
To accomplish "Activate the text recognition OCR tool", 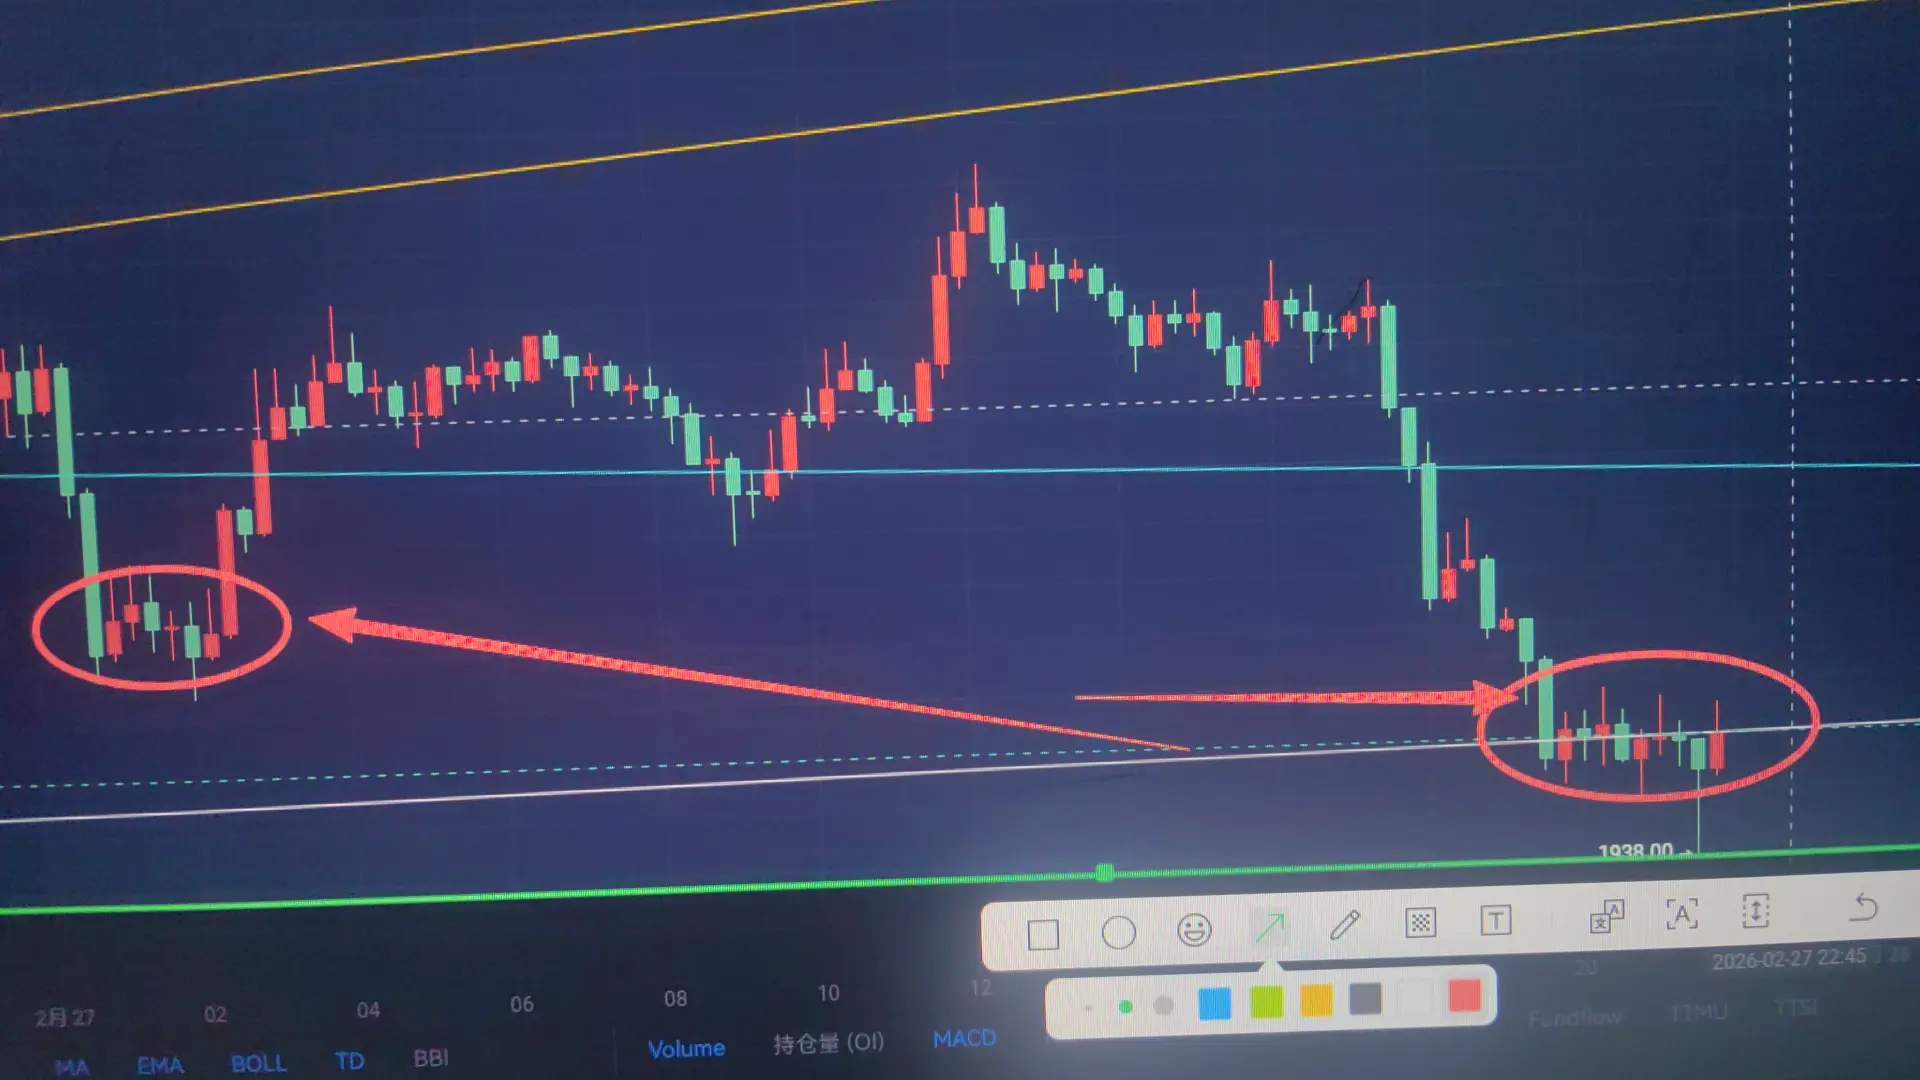I will click(1682, 913).
